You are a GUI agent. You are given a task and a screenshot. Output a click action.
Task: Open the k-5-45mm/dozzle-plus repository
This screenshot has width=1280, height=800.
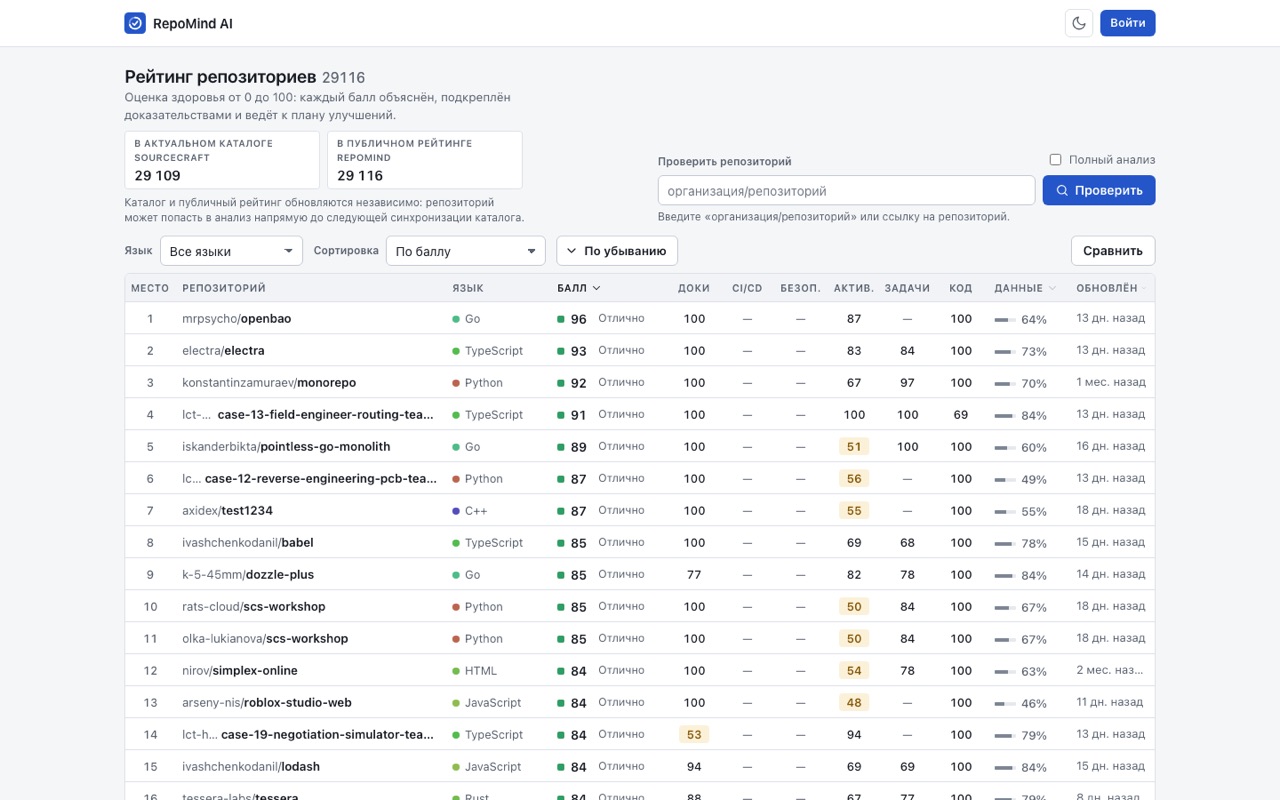pos(248,575)
